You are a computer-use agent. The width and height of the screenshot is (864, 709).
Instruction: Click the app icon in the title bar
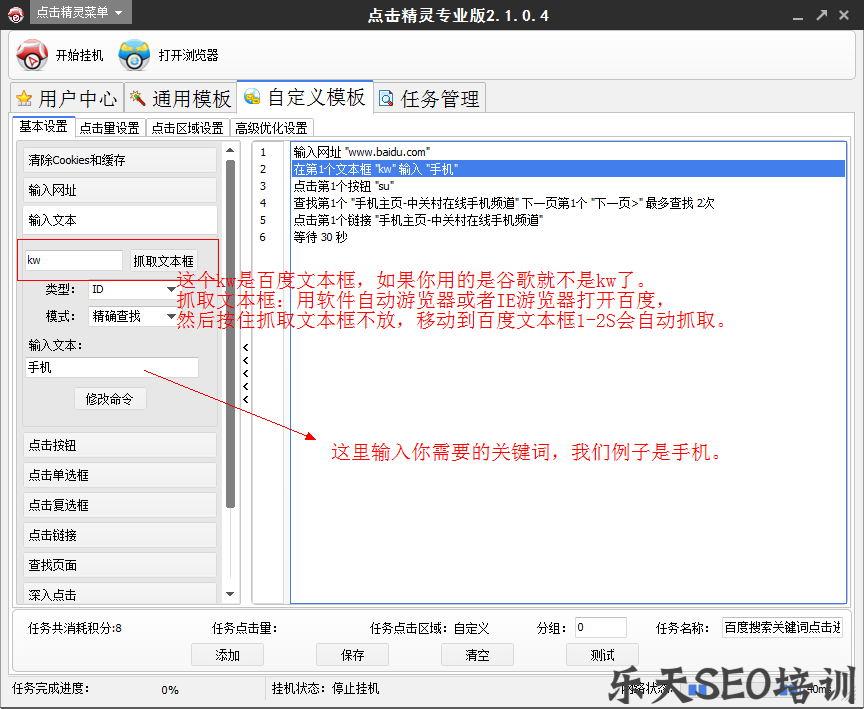pos(16,14)
